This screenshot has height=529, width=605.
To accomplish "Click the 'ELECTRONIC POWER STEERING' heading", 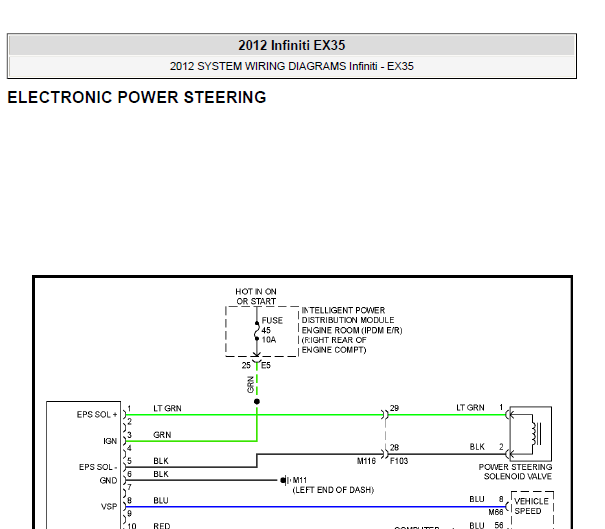I will pos(137,97).
